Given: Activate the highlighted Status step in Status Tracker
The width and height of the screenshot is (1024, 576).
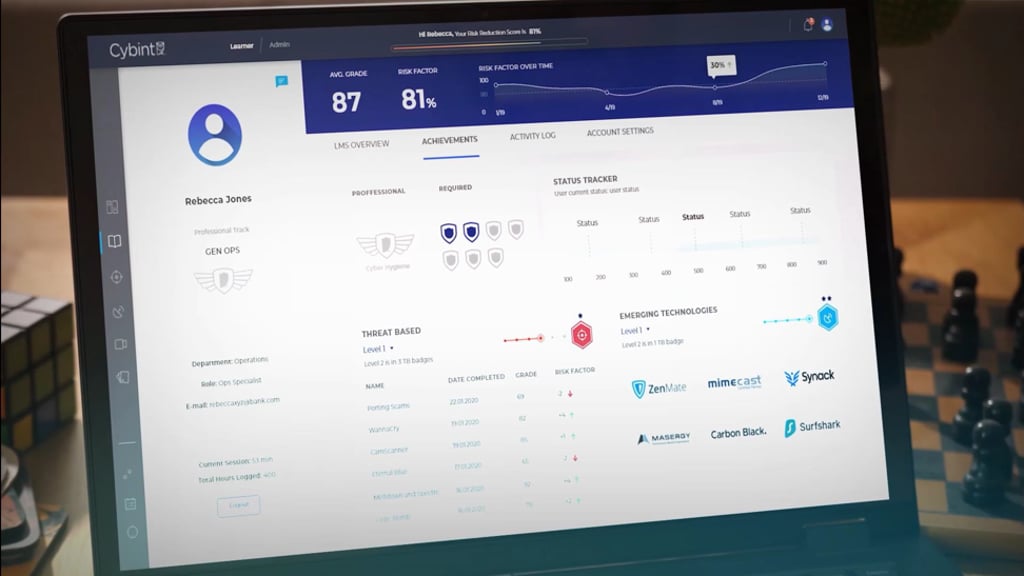Looking at the screenshot, I should pos(690,216).
